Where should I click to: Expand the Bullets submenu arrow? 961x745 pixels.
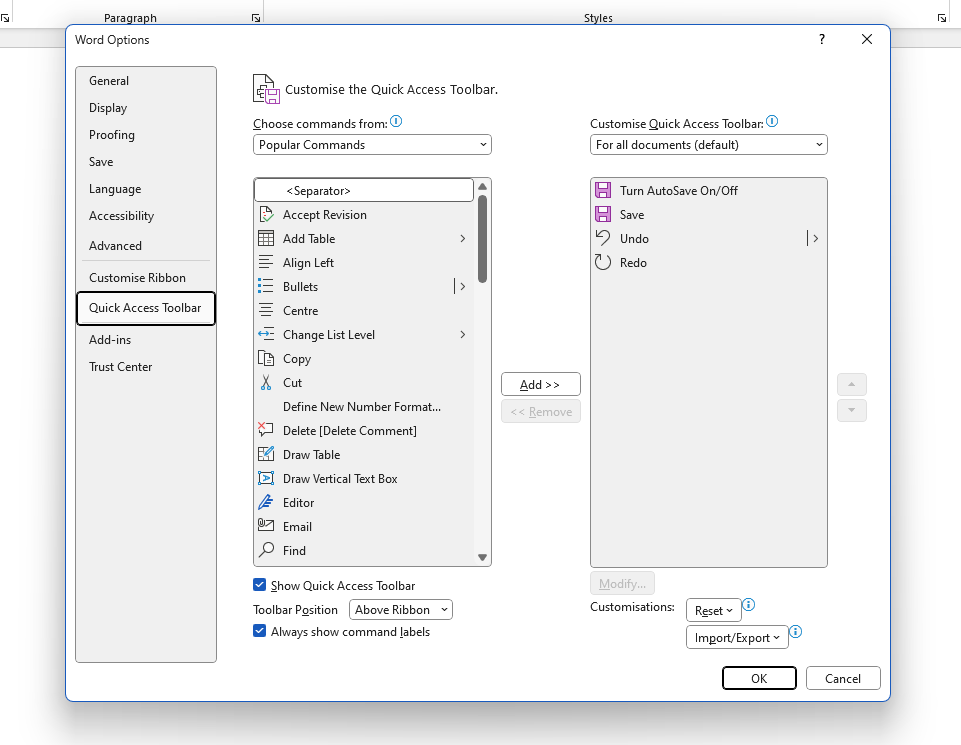(x=463, y=286)
